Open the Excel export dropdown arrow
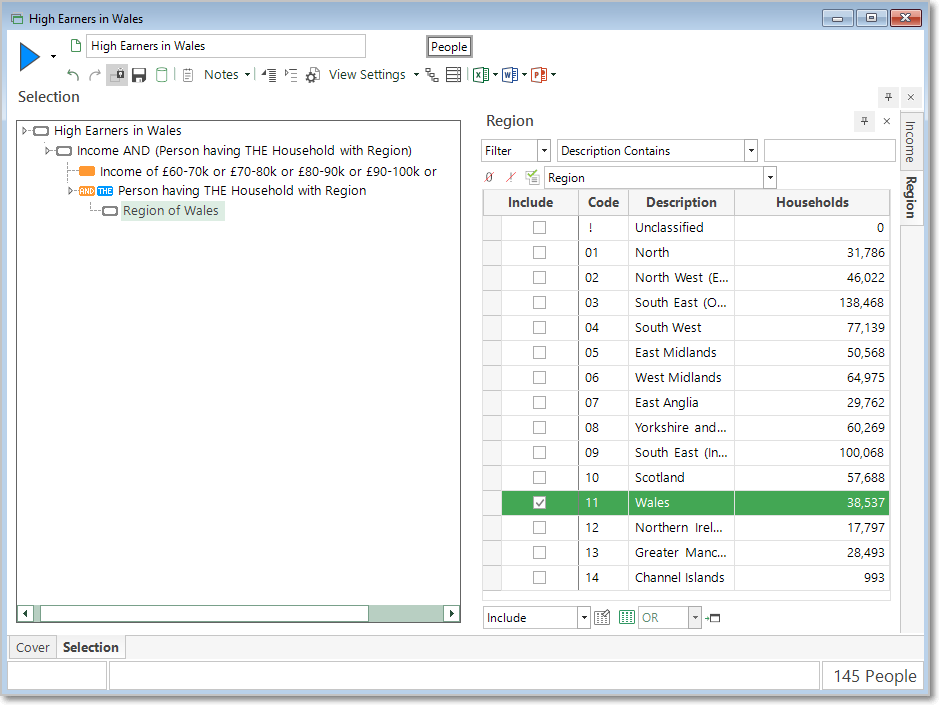Screen dimensions: 939x705 pyautogui.click(x=495, y=75)
